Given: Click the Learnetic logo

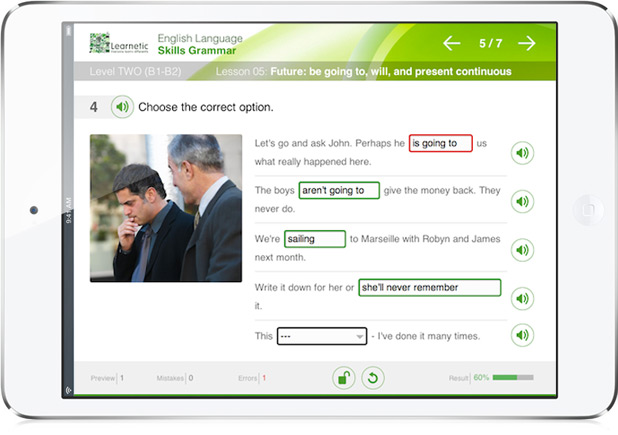Looking at the screenshot, I should pyautogui.click(x=119, y=43).
